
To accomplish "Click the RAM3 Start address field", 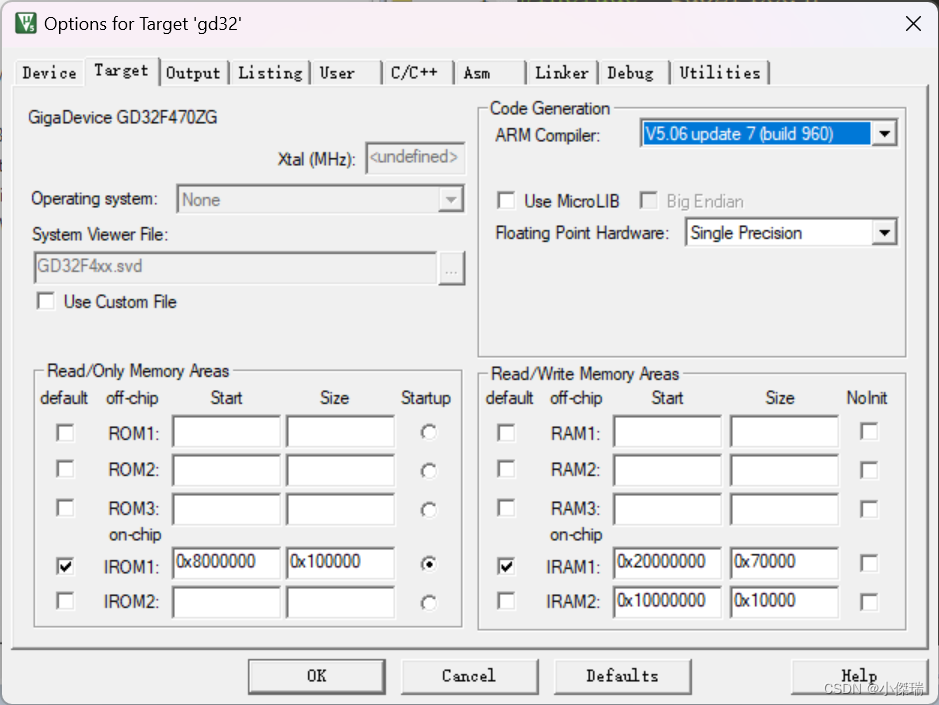I will tap(667, 509).
